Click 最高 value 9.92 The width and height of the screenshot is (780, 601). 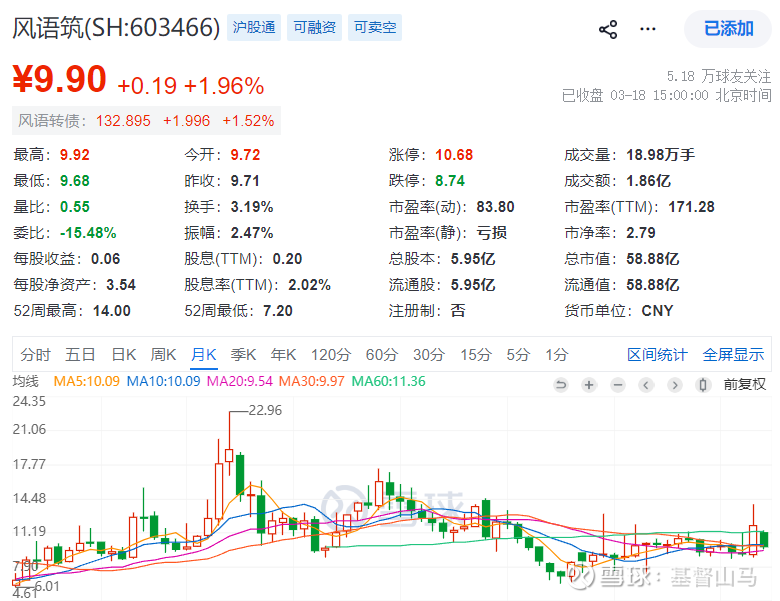tap(75, 155)
